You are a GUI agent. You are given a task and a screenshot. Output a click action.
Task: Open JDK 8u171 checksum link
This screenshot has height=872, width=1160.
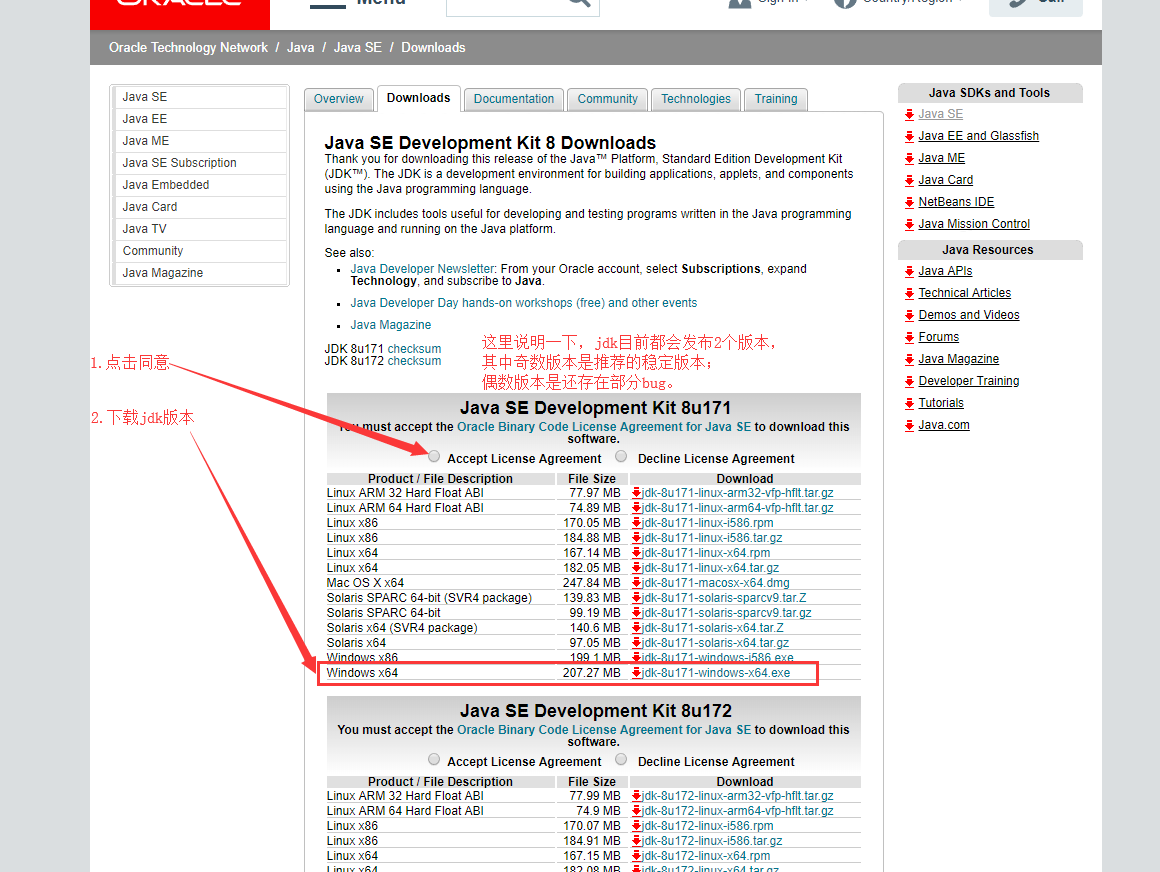pos(414,348)
